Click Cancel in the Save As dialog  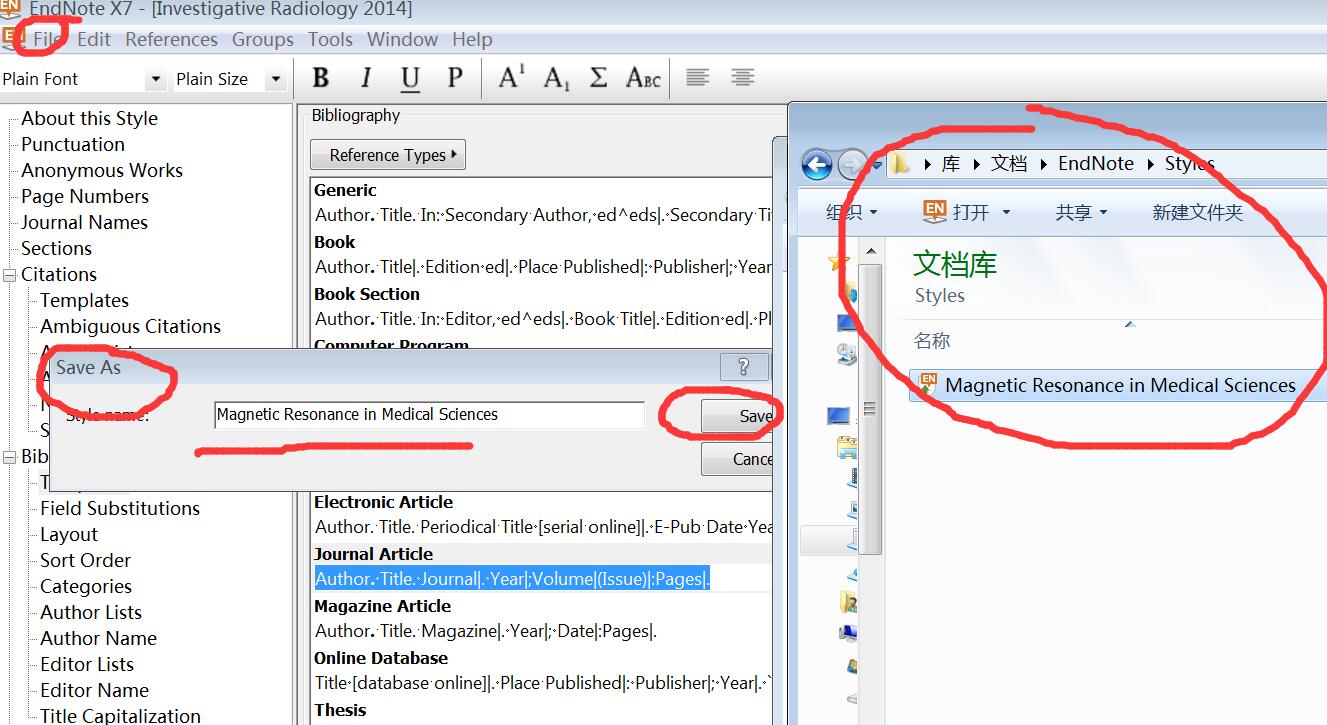point(740,459)
